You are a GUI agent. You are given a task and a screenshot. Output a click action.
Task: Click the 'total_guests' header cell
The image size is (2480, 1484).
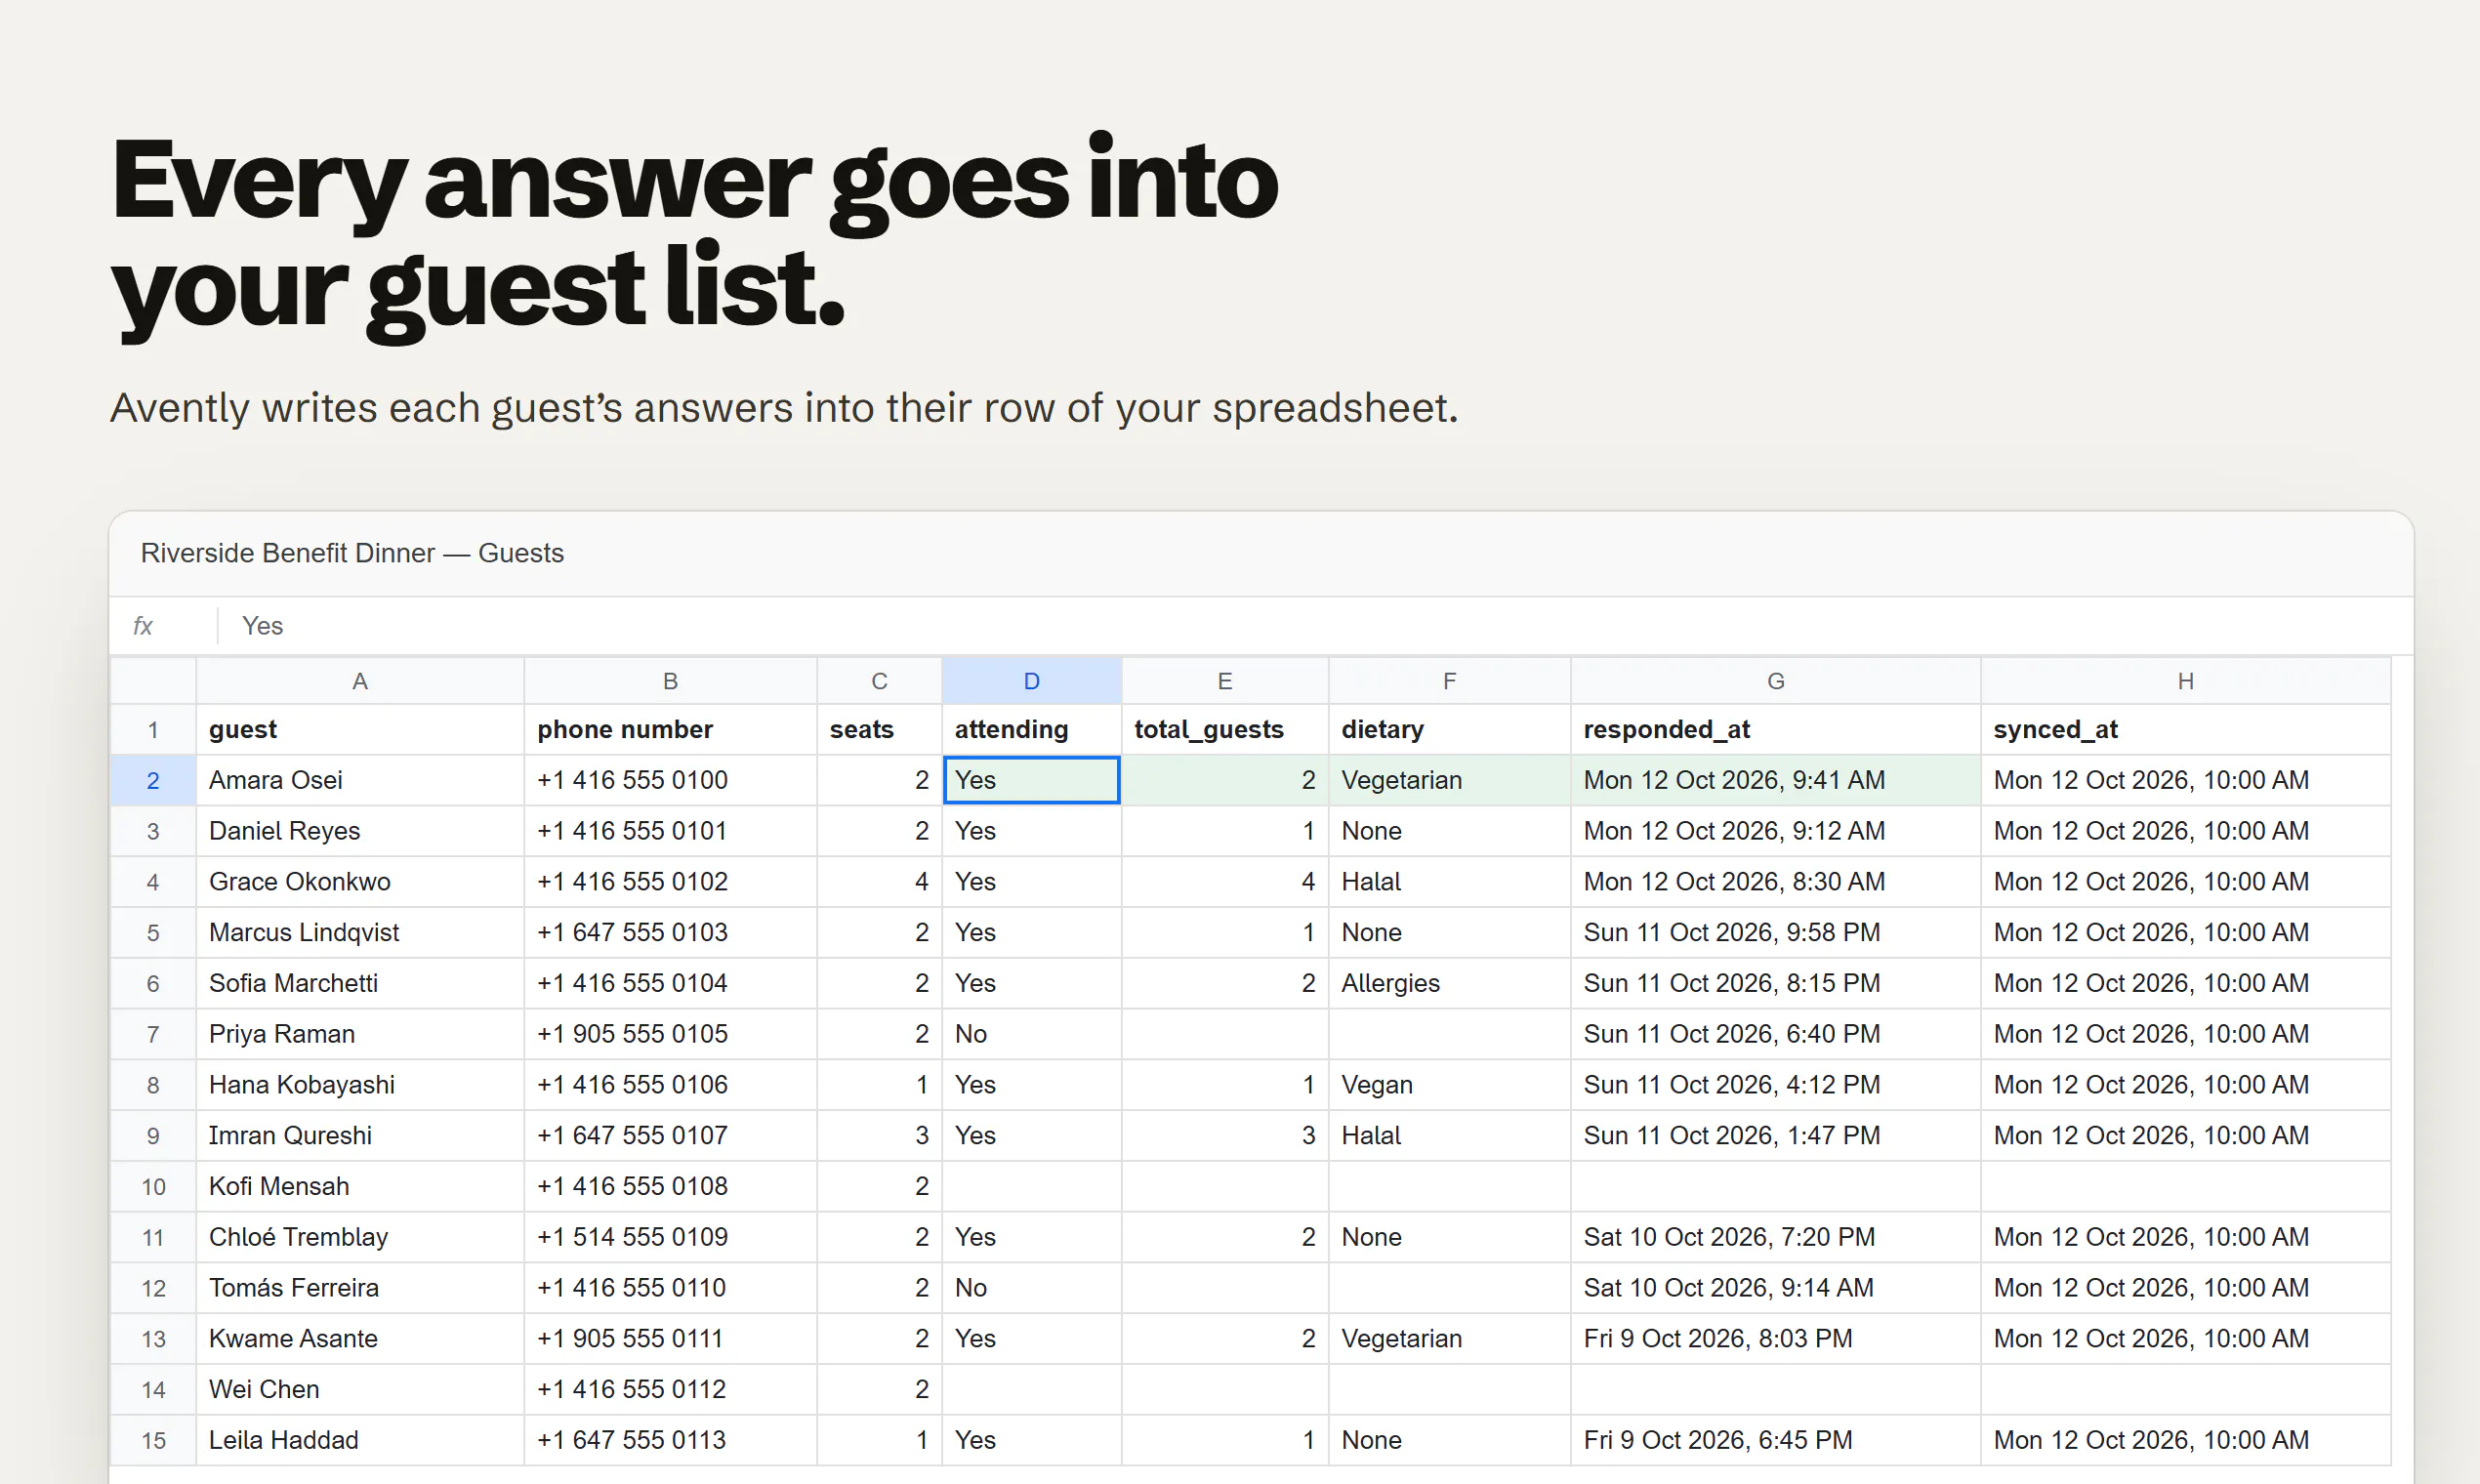pyautogui.click(x=1225, y=730)
